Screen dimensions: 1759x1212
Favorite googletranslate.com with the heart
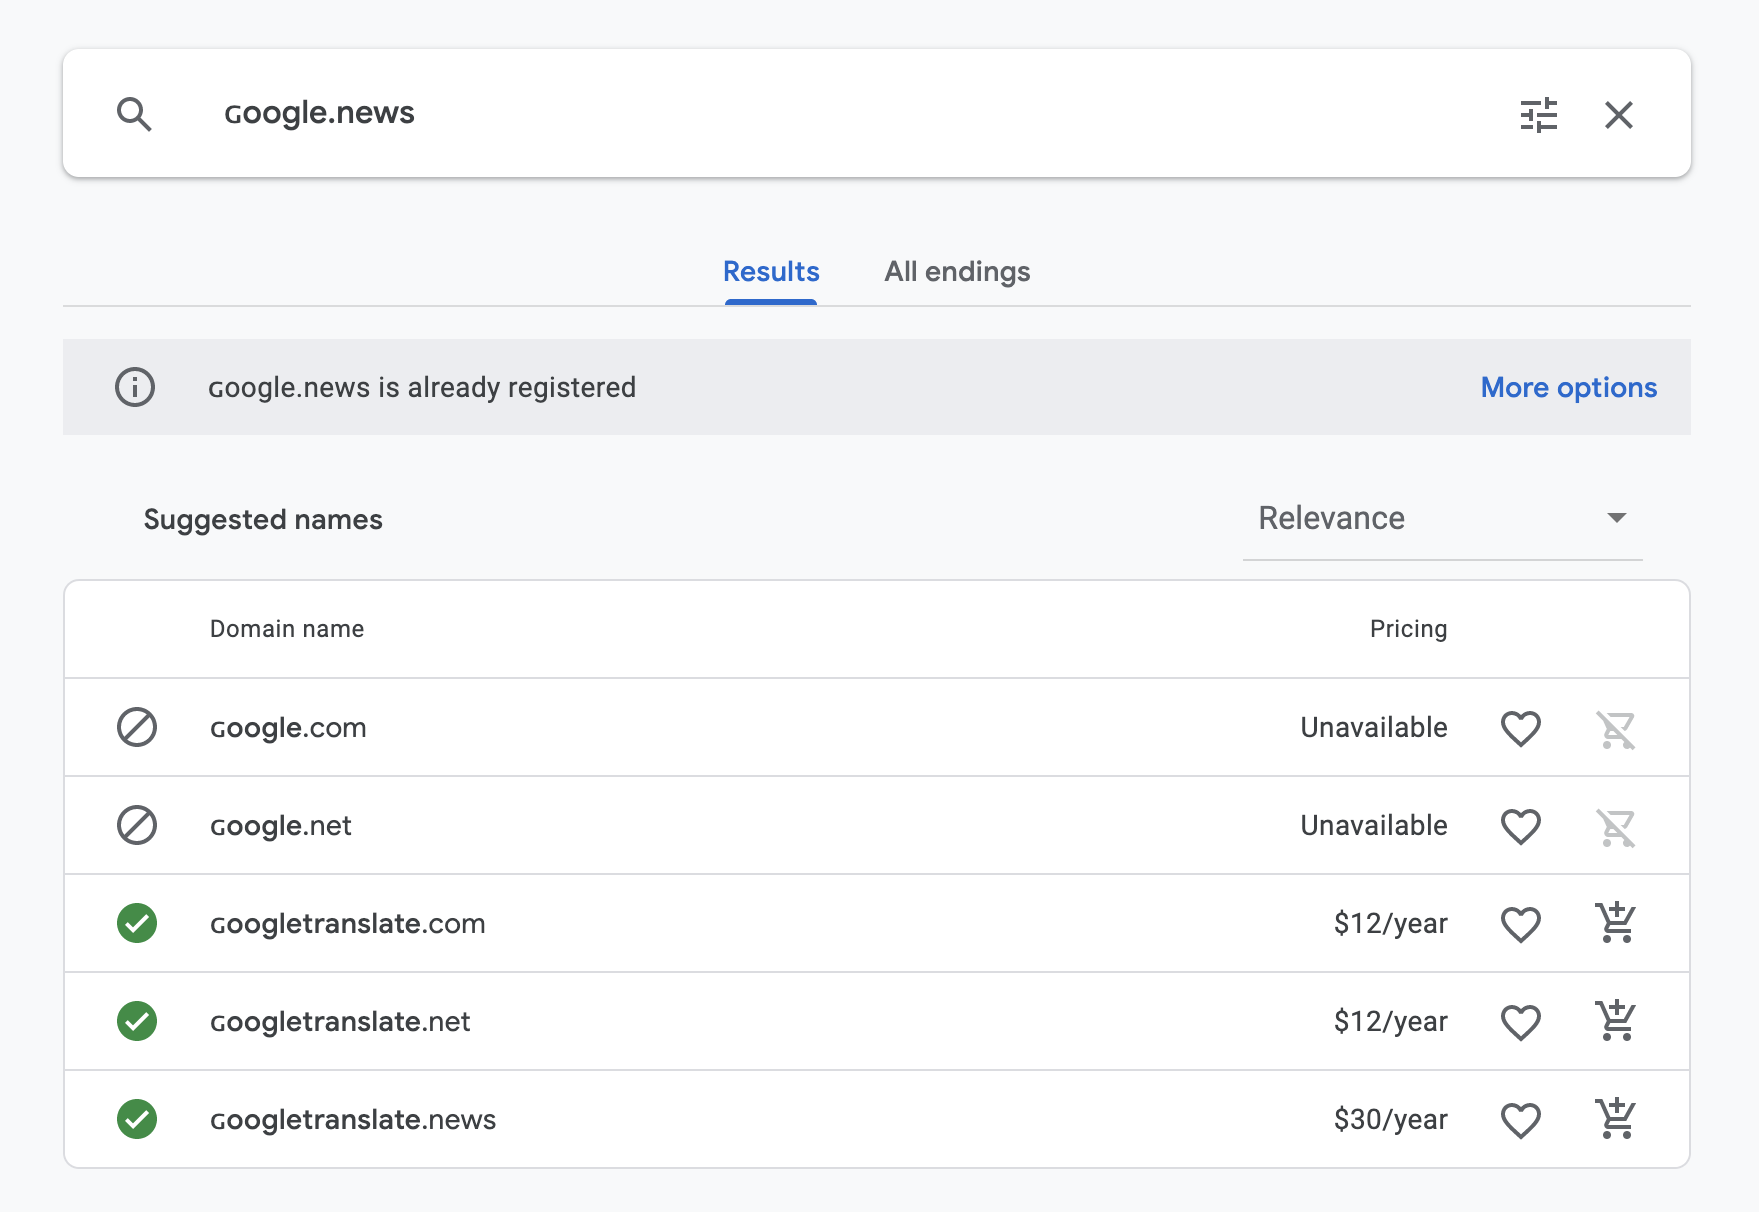(1520, 924)
